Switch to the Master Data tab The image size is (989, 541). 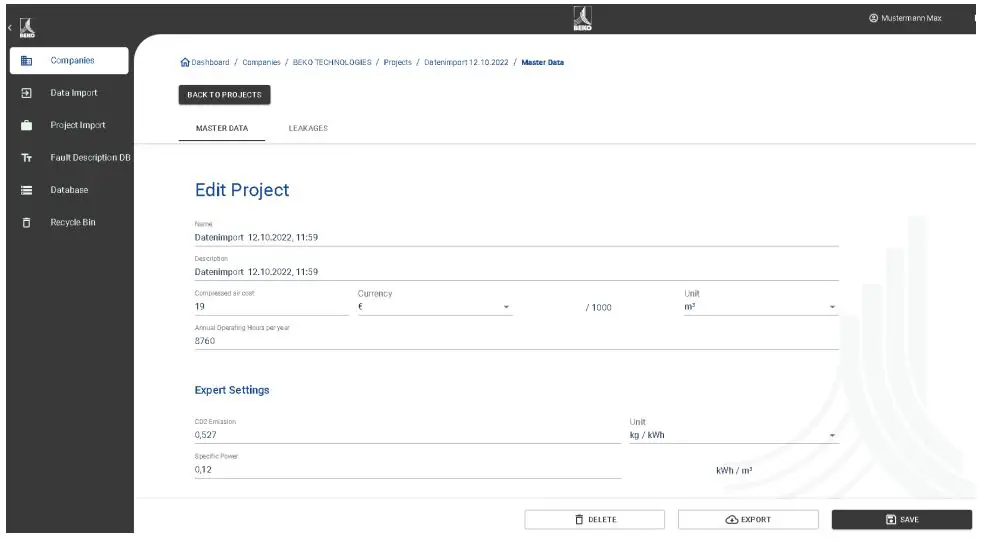click(x=222, y=128)
